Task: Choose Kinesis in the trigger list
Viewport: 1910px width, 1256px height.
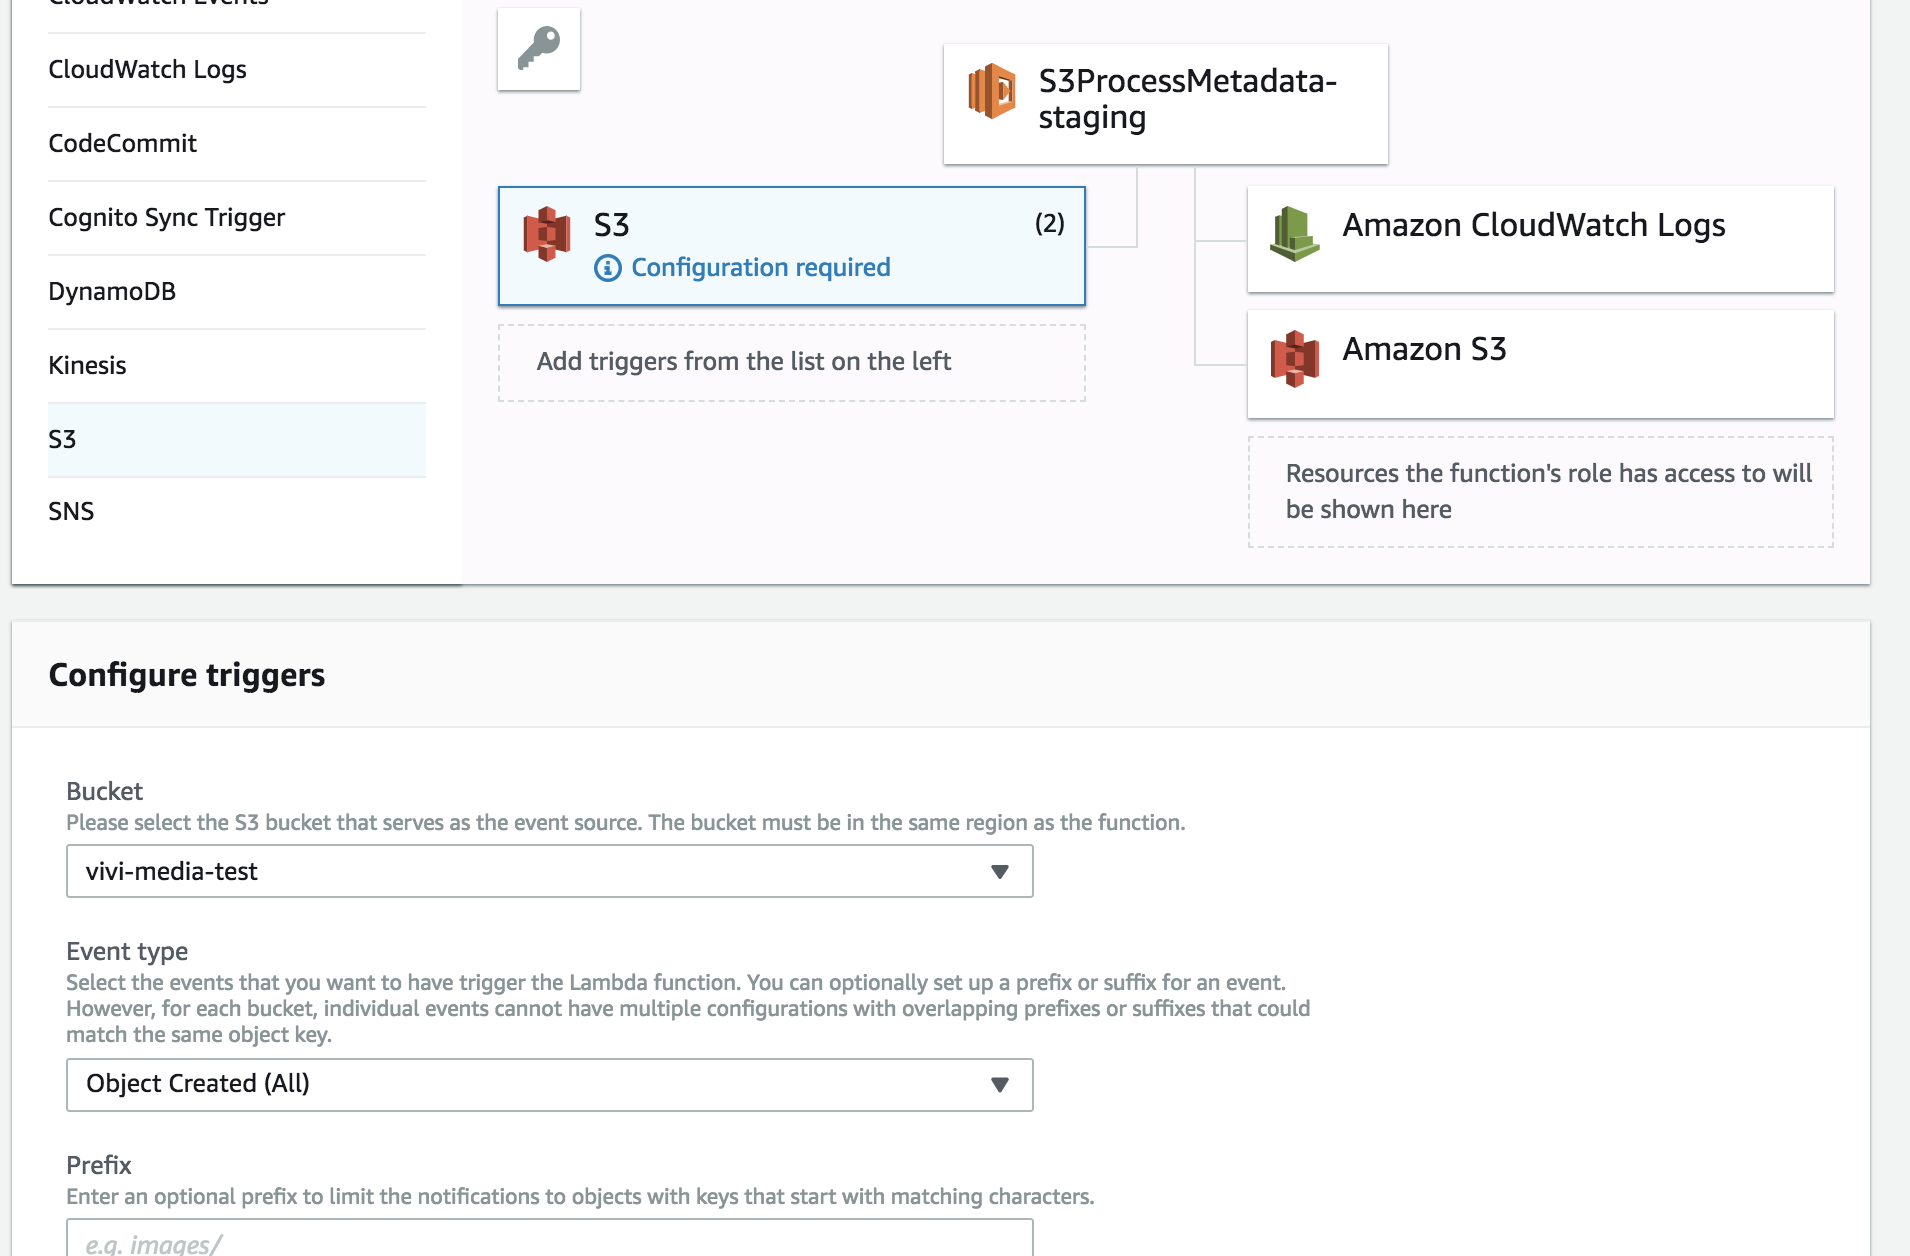Action: pos(87,366)
